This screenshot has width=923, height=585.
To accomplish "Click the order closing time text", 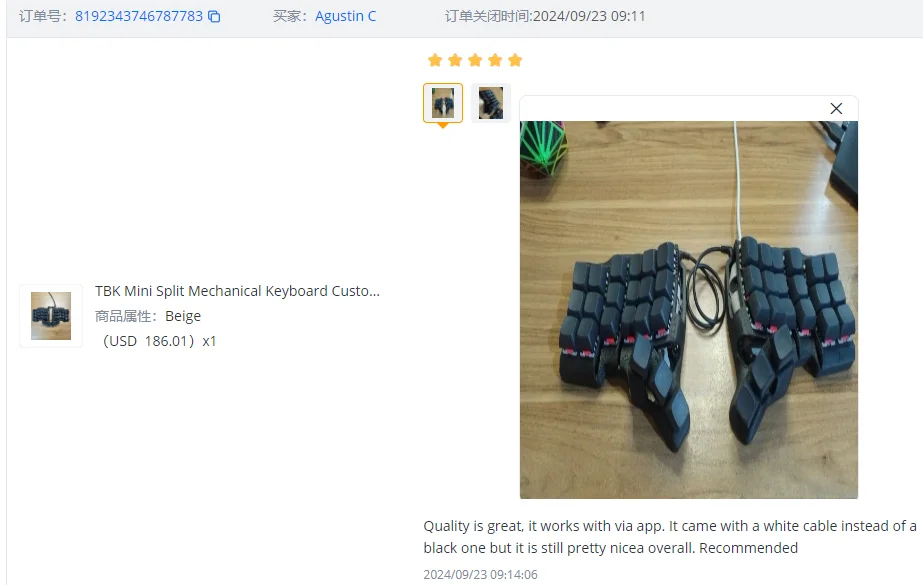I will [x=545, y=16].
